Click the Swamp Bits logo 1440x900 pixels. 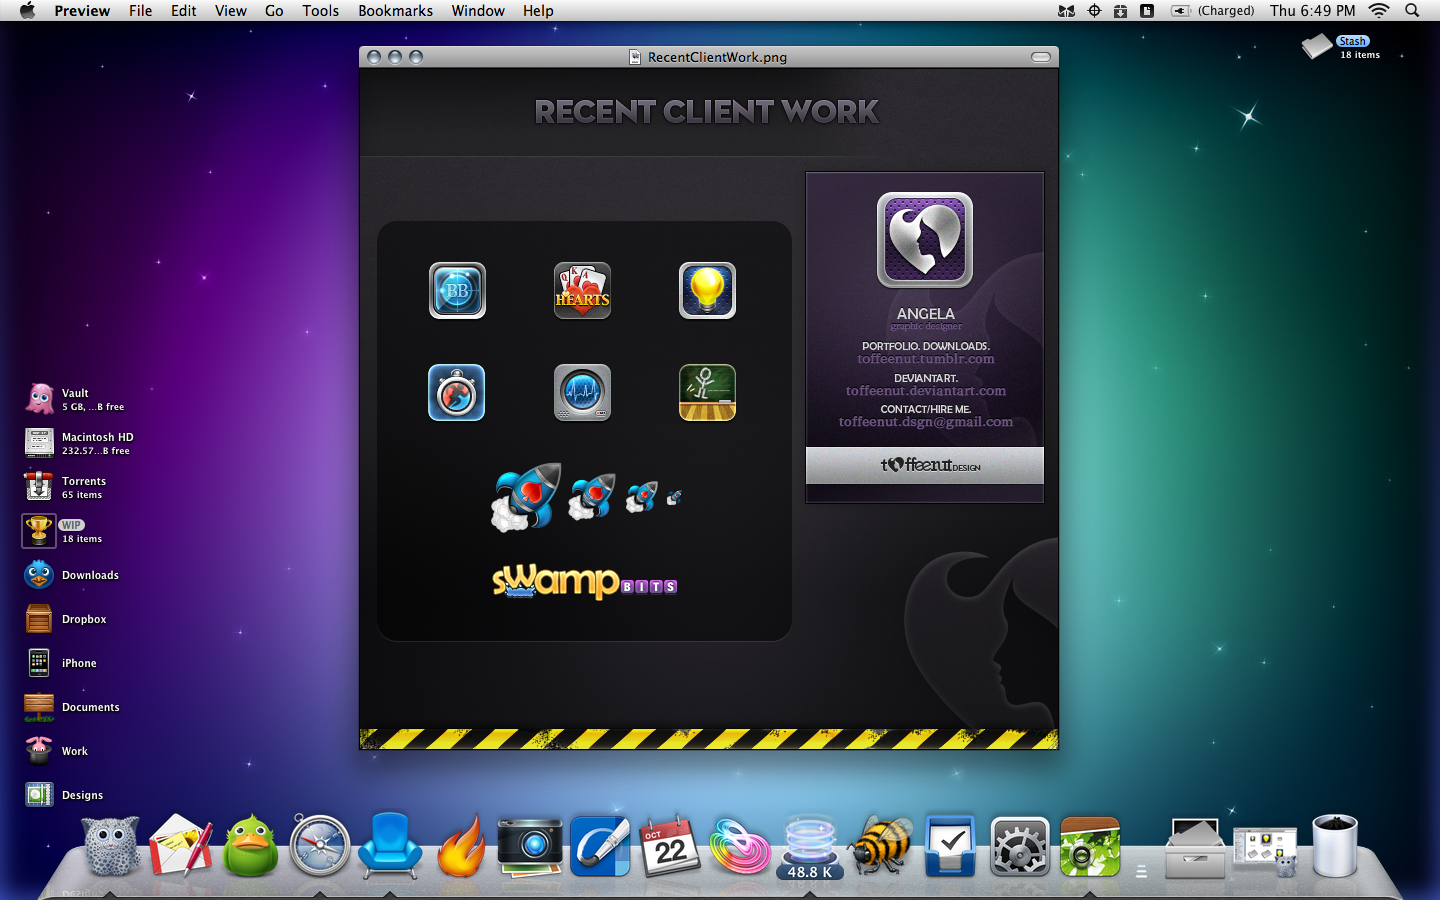(584, 581)
